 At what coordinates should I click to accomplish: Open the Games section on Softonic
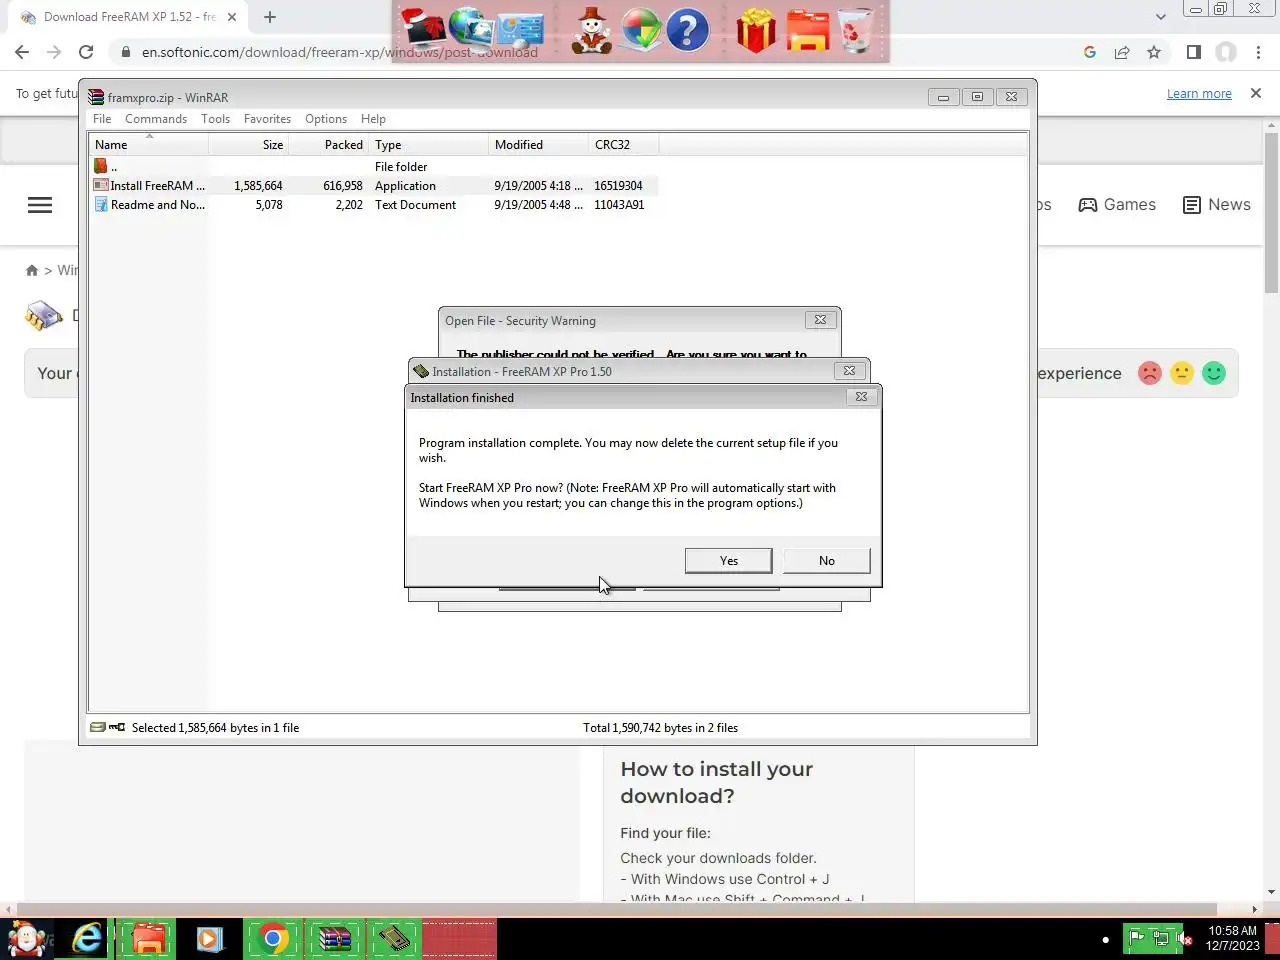coord(1117,205)
